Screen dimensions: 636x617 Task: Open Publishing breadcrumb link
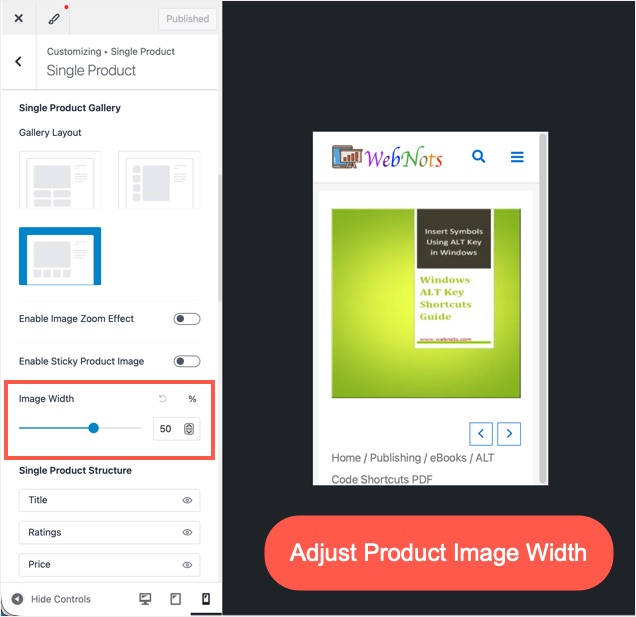click(x=395, y=458)
